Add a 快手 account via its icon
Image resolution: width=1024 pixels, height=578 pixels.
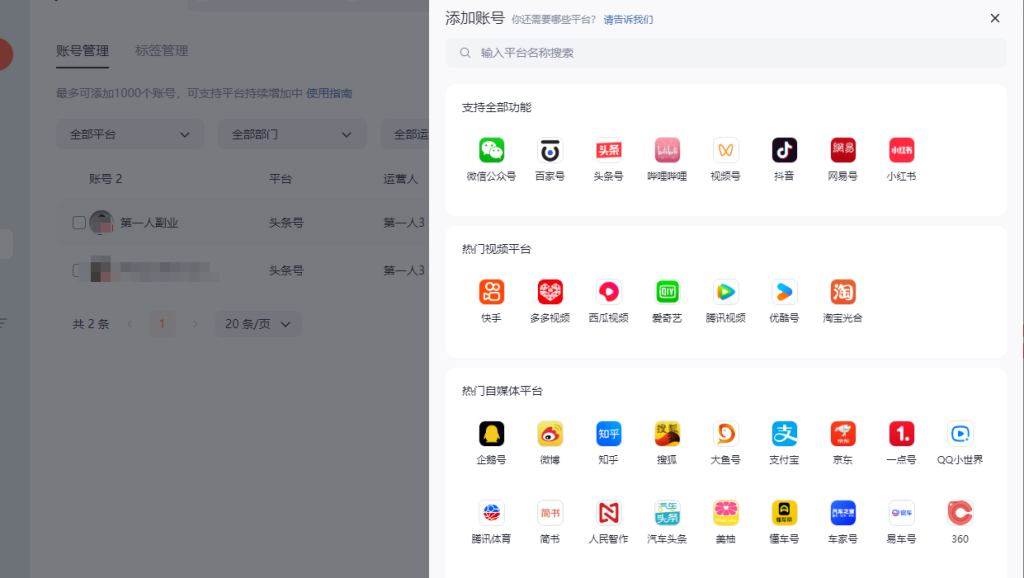click(x=491, y=292)
